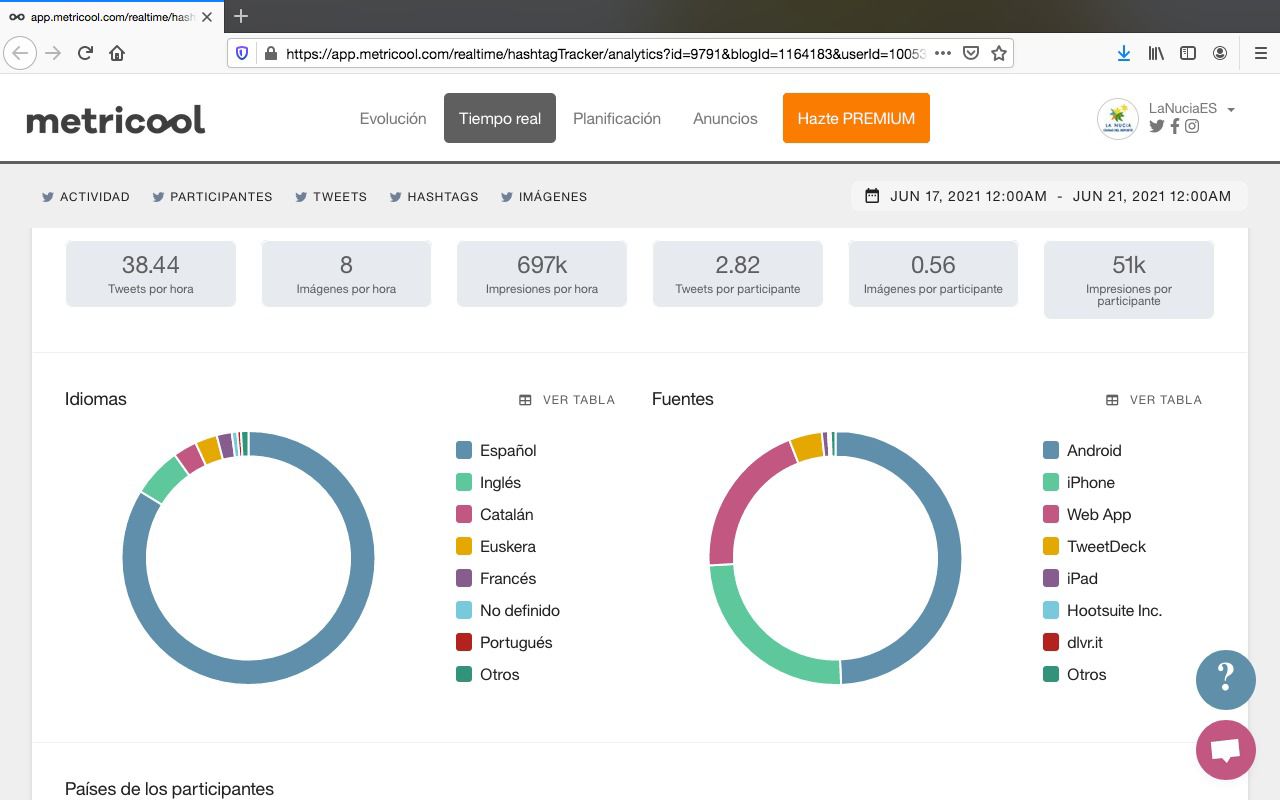Toggle the Web App legend entry

1098,514
